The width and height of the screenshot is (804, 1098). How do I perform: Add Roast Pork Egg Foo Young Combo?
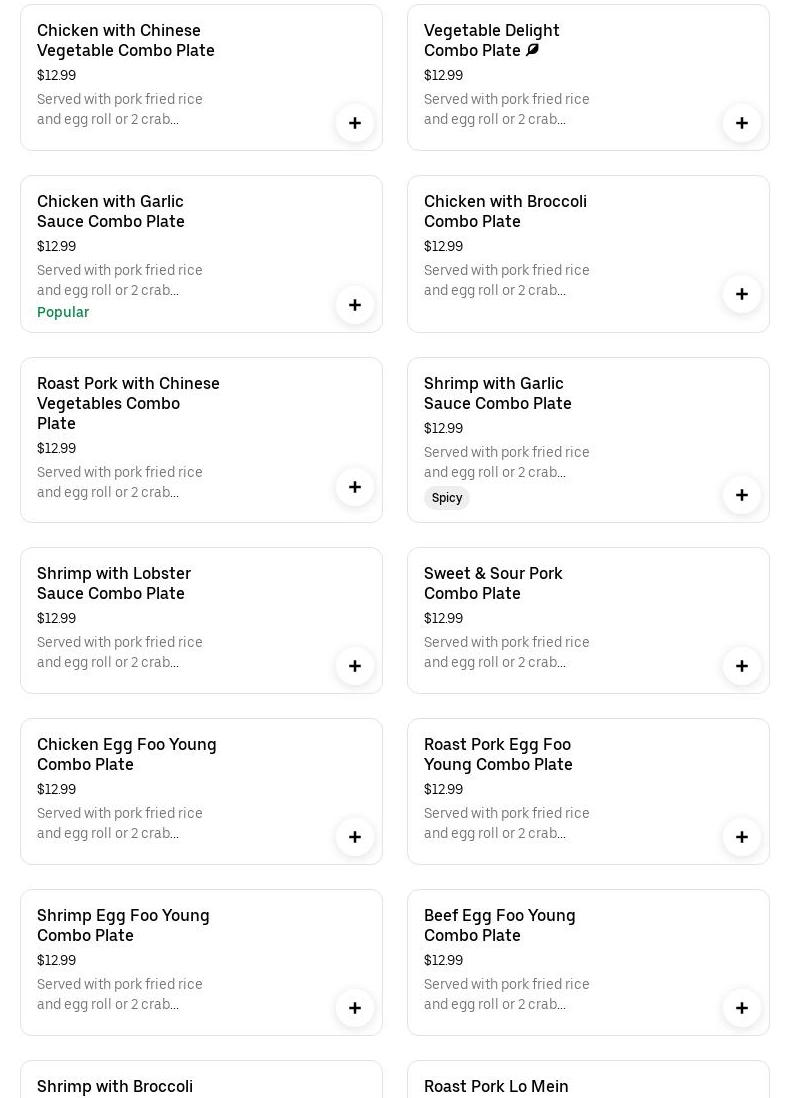742,837
